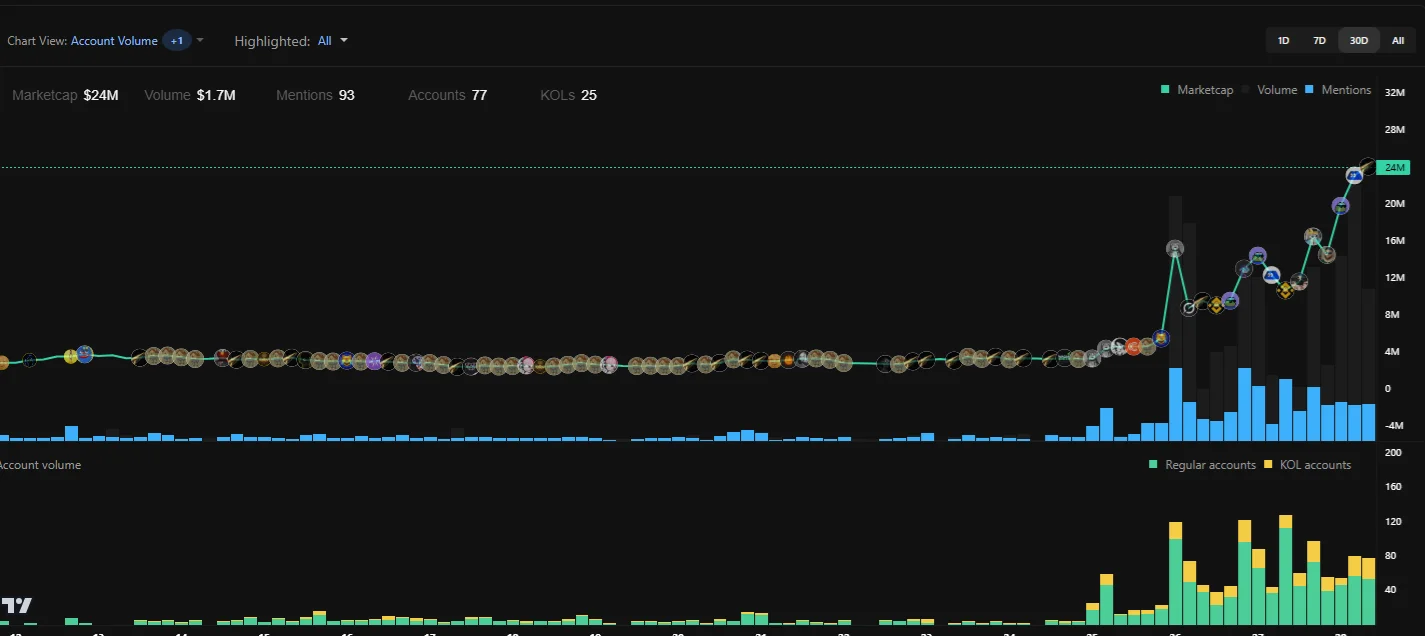Switch to the 7D time range
Viewport: 1425px width, 636px height.
click(1319, 41)
